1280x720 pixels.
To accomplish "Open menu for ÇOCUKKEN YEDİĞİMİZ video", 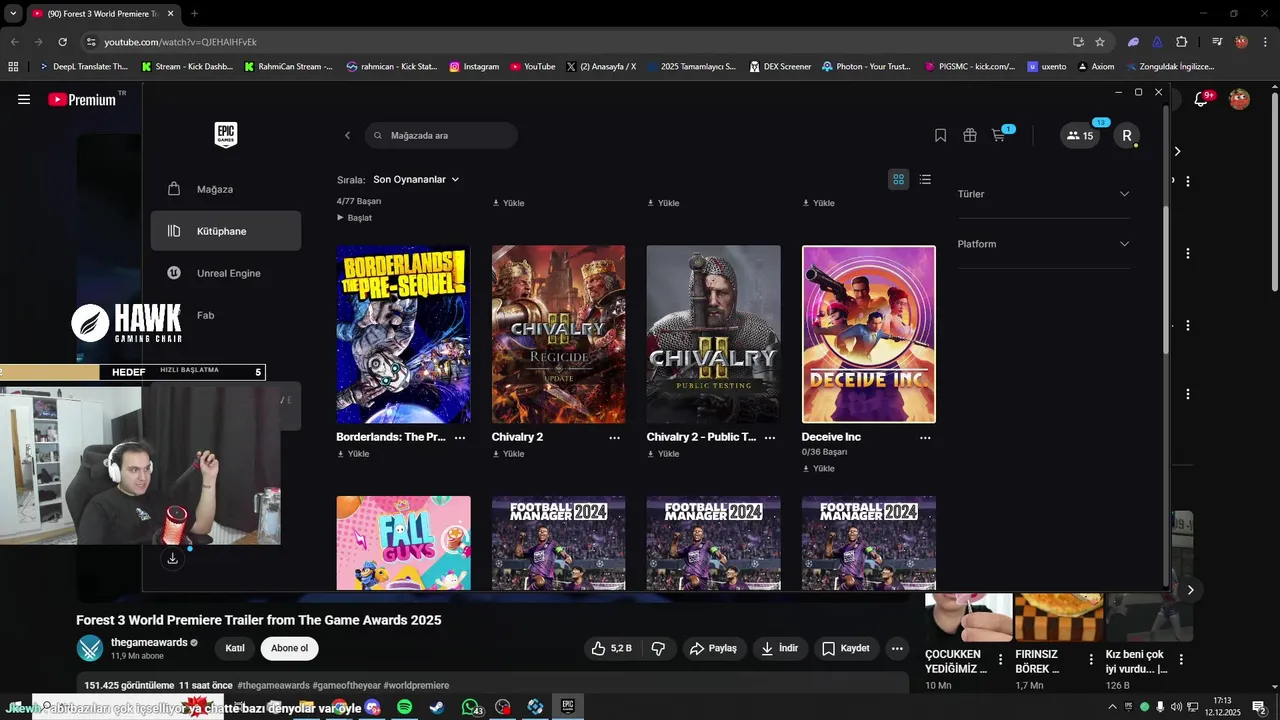I will (1000, 660).
